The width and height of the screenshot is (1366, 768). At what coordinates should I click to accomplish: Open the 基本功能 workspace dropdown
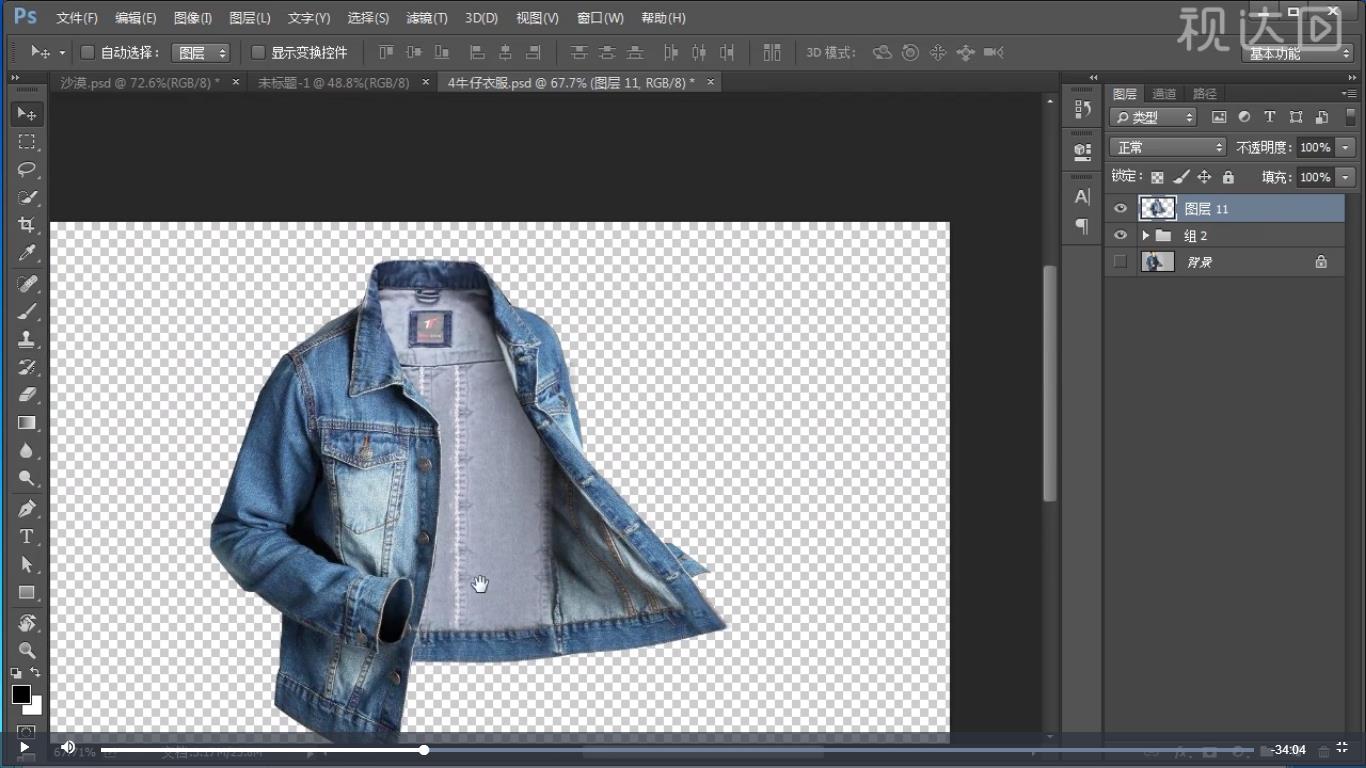1297,54
